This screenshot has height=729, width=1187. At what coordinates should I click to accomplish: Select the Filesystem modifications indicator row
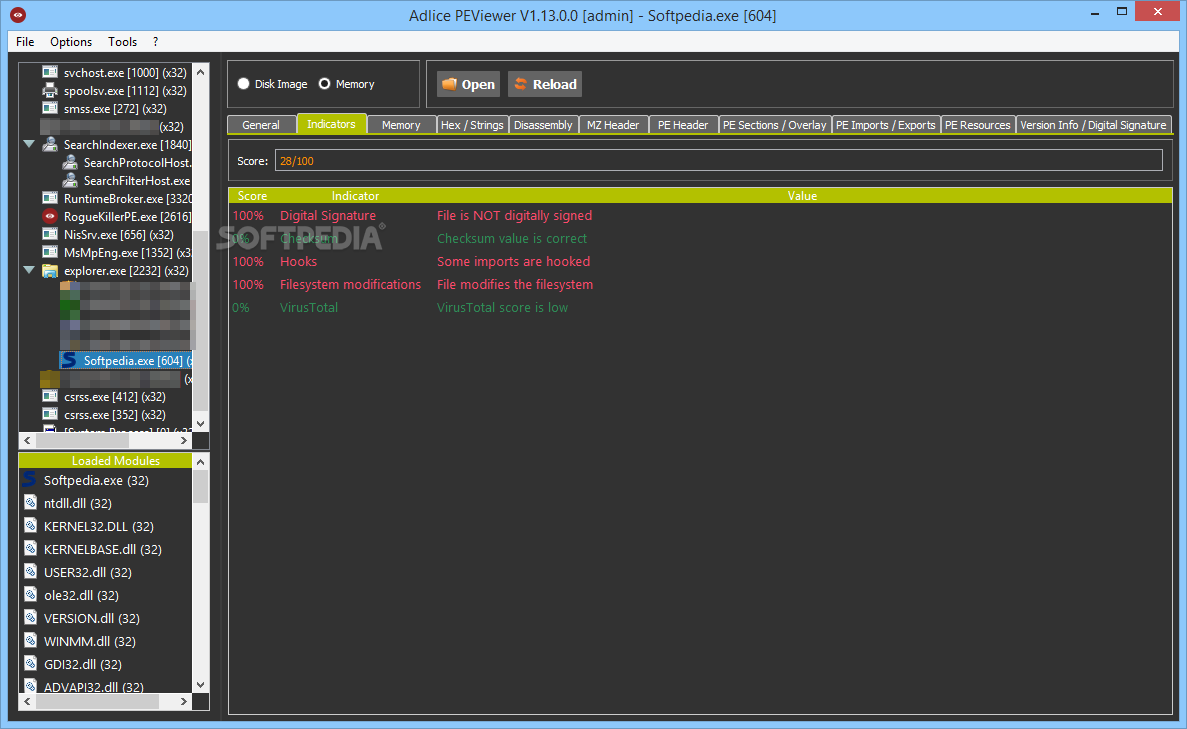pos(700,285)
